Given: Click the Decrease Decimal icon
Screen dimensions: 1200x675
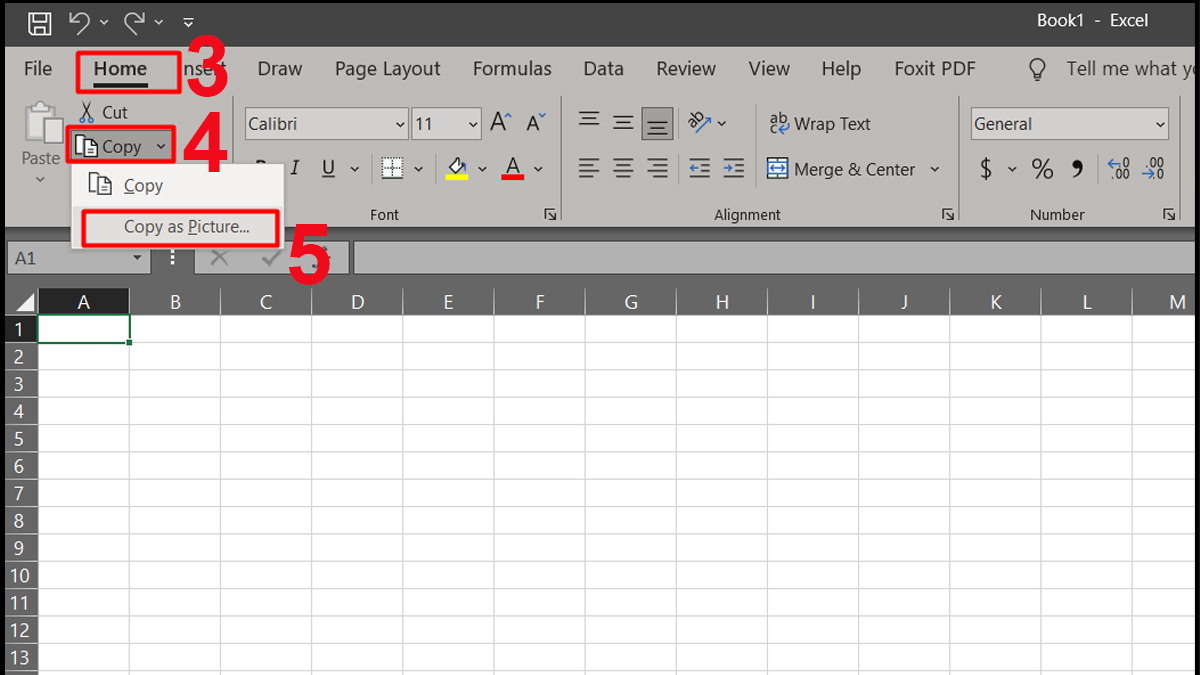Looking at the screenshot, I should pyautogui.click(x=1153, y=169).
